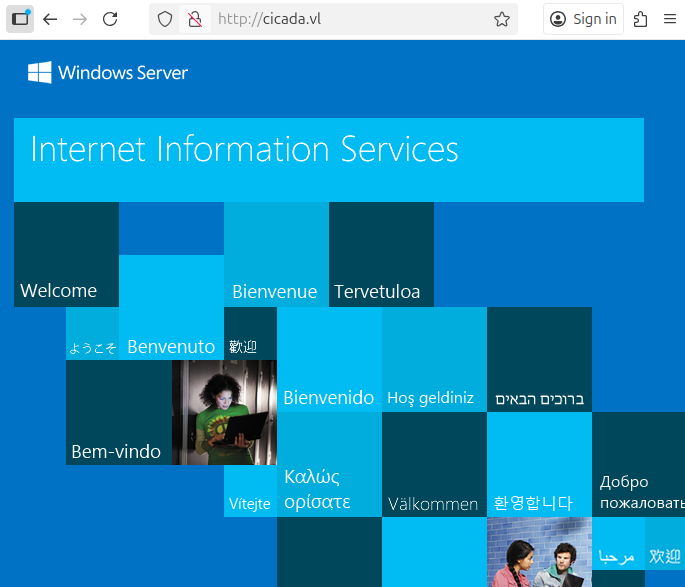Click the Hoş geldiniz tile
The image size is (685, 587).
[434, 359]
